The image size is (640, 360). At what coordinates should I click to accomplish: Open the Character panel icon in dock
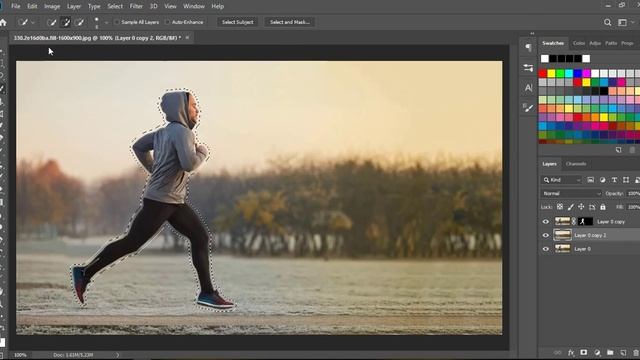tap(528, 88)
